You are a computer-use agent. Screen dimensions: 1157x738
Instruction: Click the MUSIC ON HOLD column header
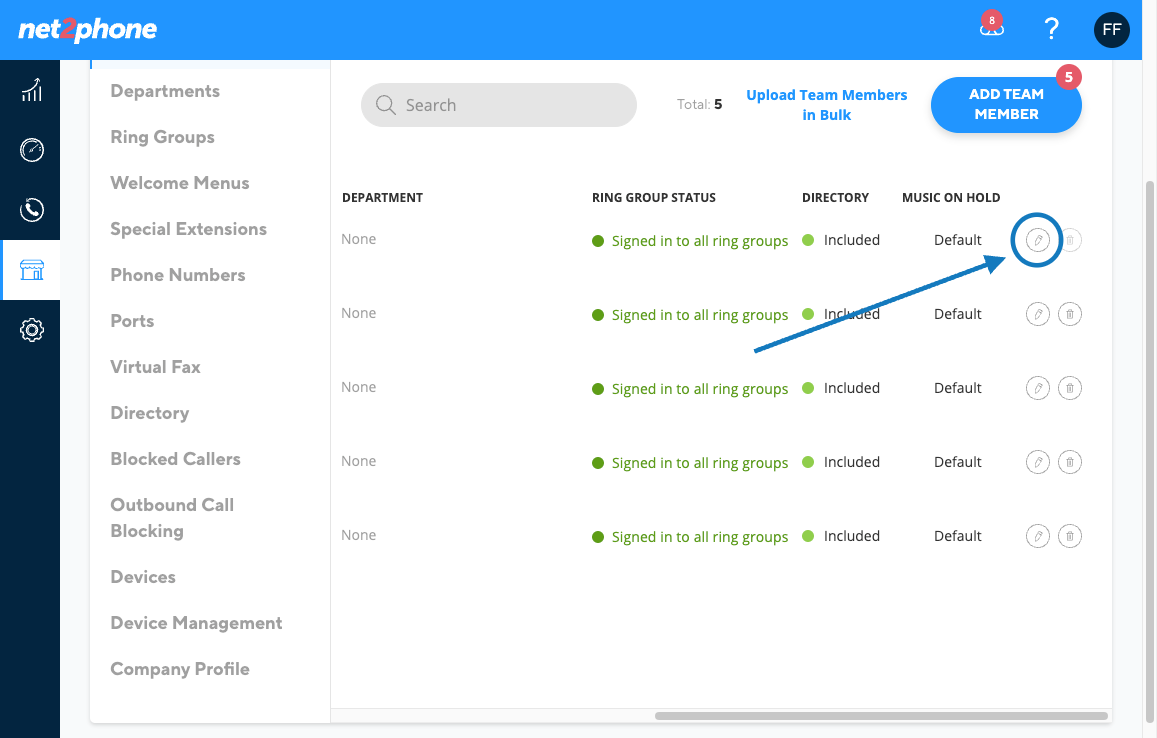951,198
